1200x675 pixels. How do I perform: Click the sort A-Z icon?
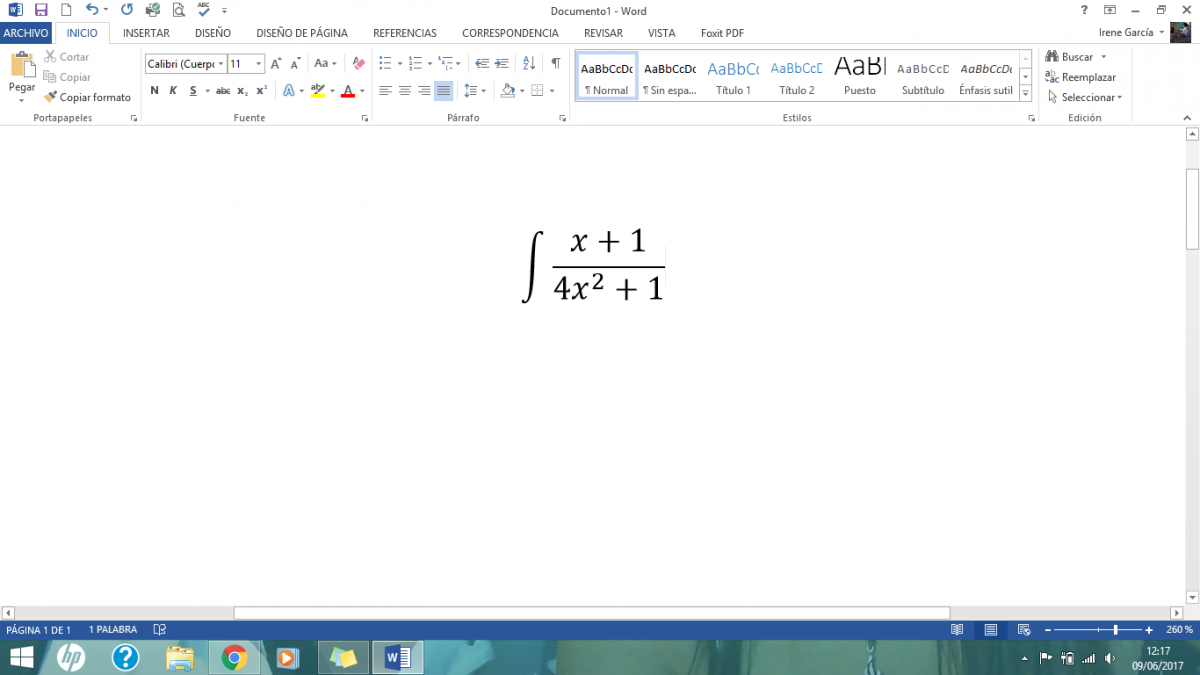click(527, 63)
